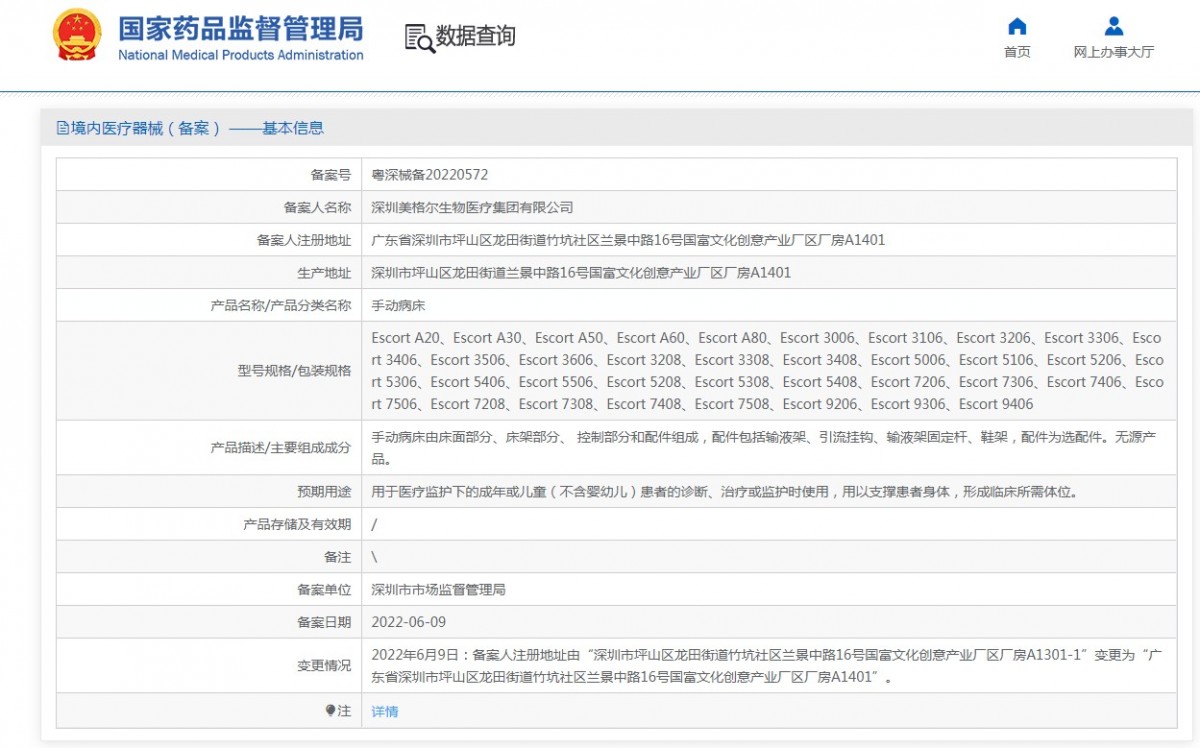Click the 备案人名称 label
The image size is (1200, 748).
pyautogui.click(x=318, y=208)
